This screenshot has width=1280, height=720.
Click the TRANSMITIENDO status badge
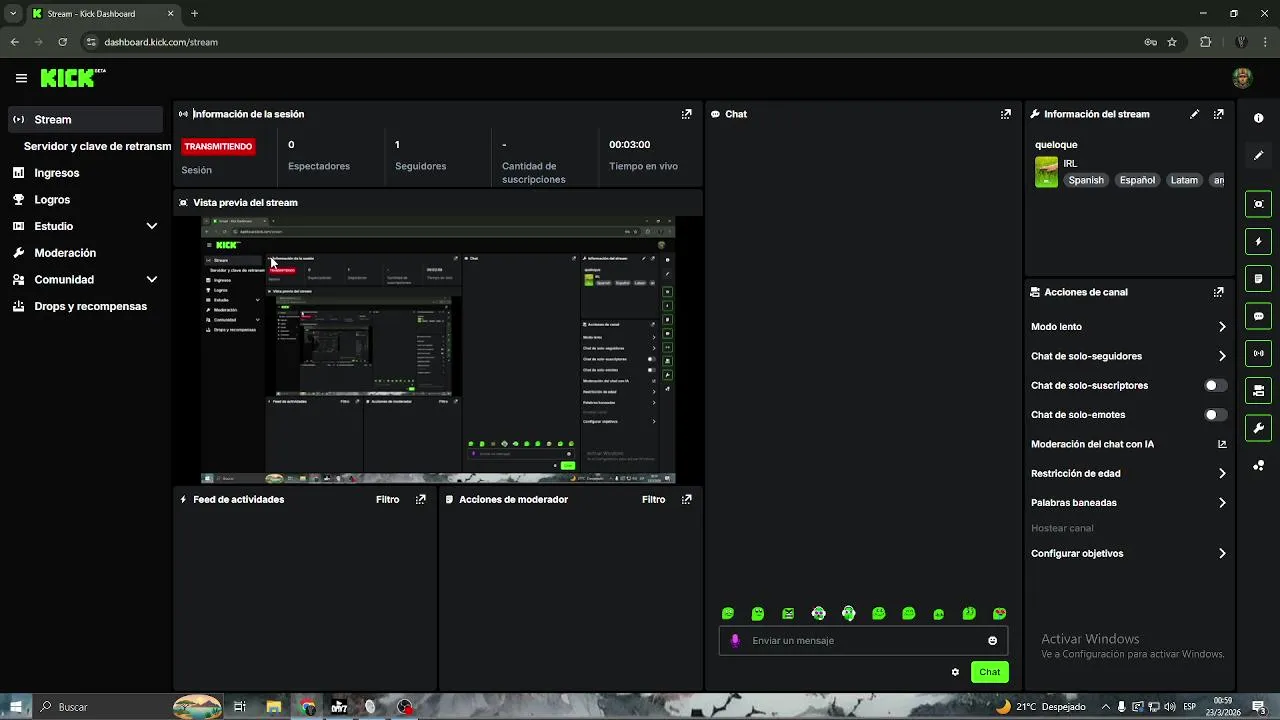[x=218, y=146]
